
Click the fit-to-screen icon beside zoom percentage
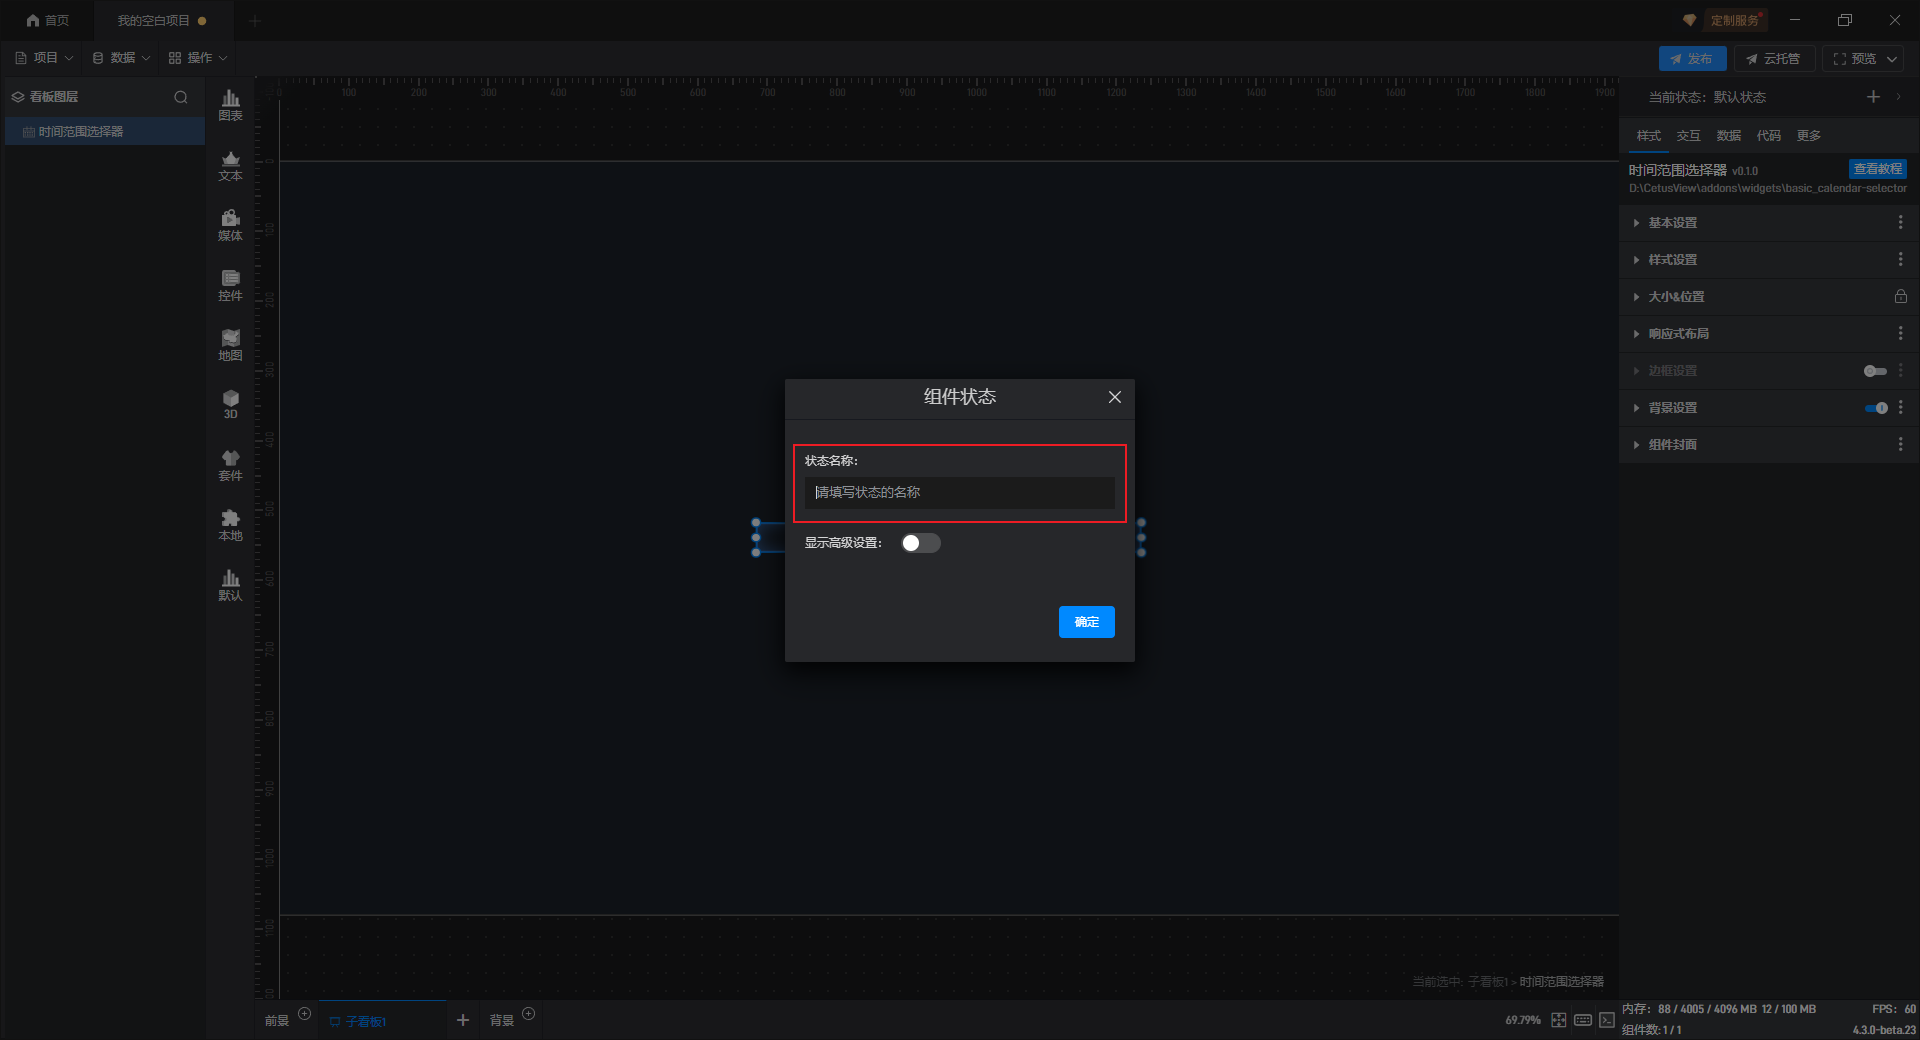click(1559, 1020)
